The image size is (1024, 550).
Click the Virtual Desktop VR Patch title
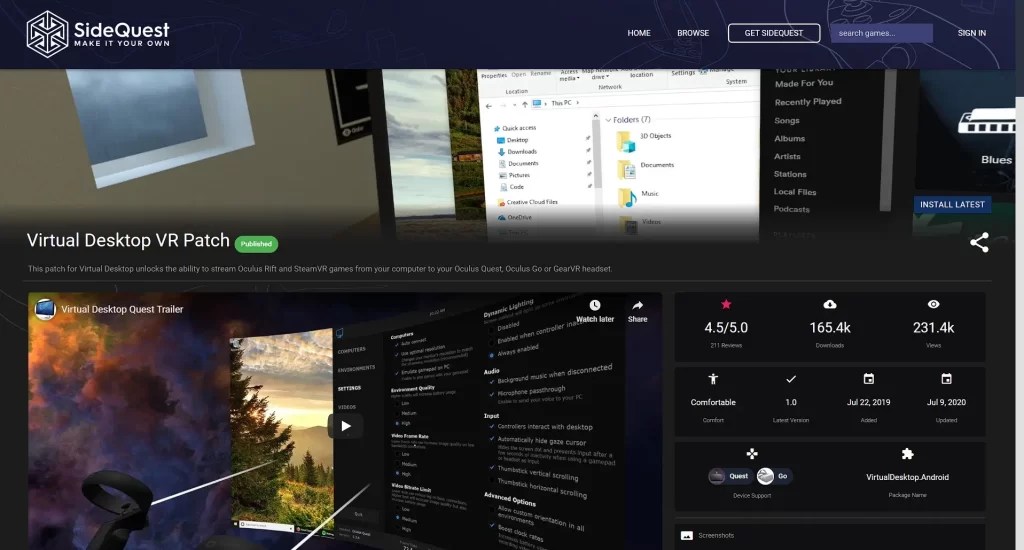[128, 240]
